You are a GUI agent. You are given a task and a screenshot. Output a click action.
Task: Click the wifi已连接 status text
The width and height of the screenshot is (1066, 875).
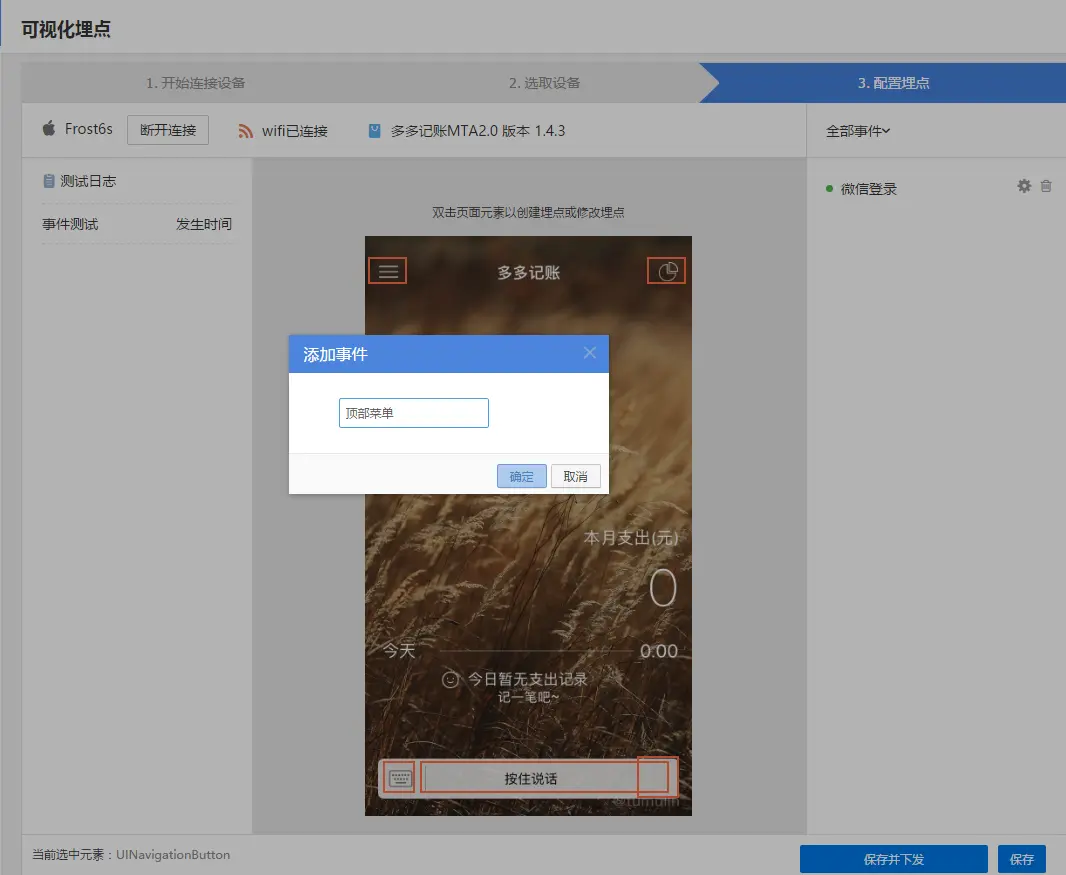(x=294, y=131)
